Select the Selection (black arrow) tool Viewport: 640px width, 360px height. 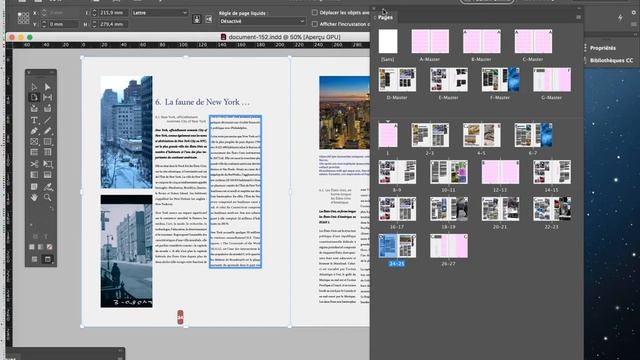pos(34,87)
